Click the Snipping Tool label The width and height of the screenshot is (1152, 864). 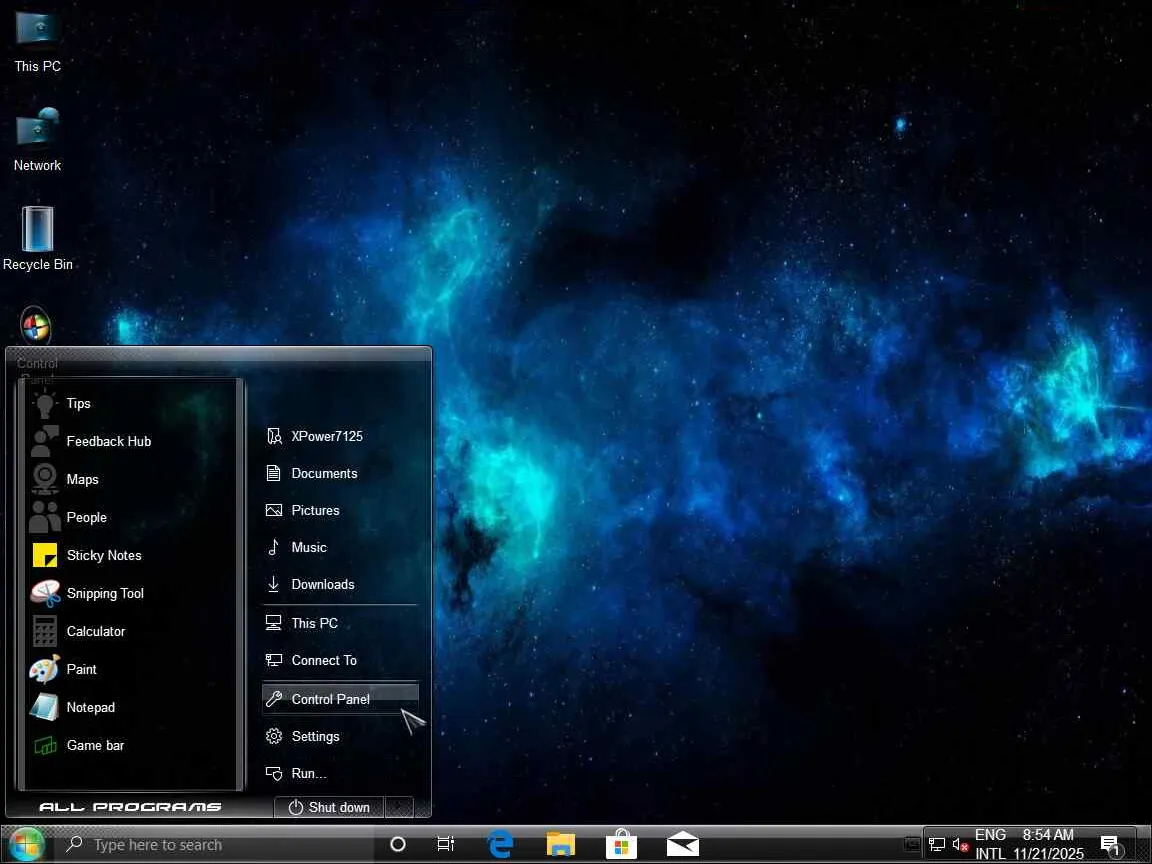(x=105, y=594)
